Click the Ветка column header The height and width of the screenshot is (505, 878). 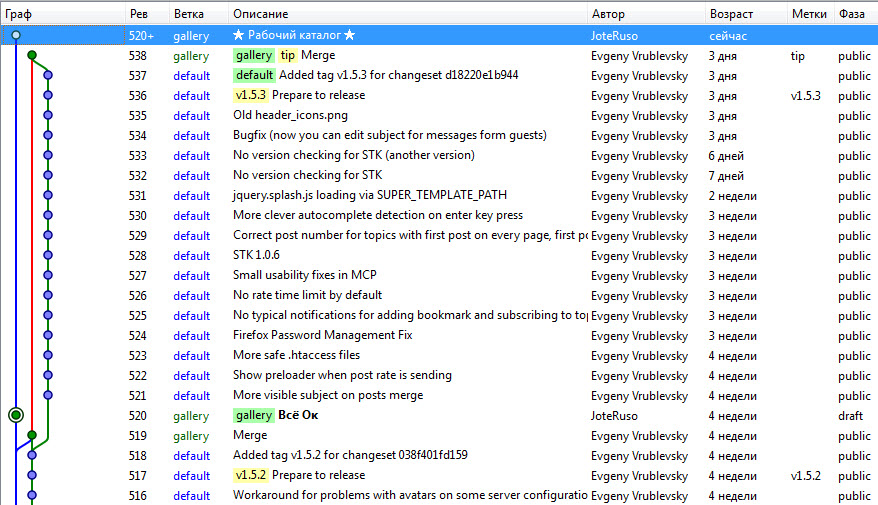(x=189, y=14)
